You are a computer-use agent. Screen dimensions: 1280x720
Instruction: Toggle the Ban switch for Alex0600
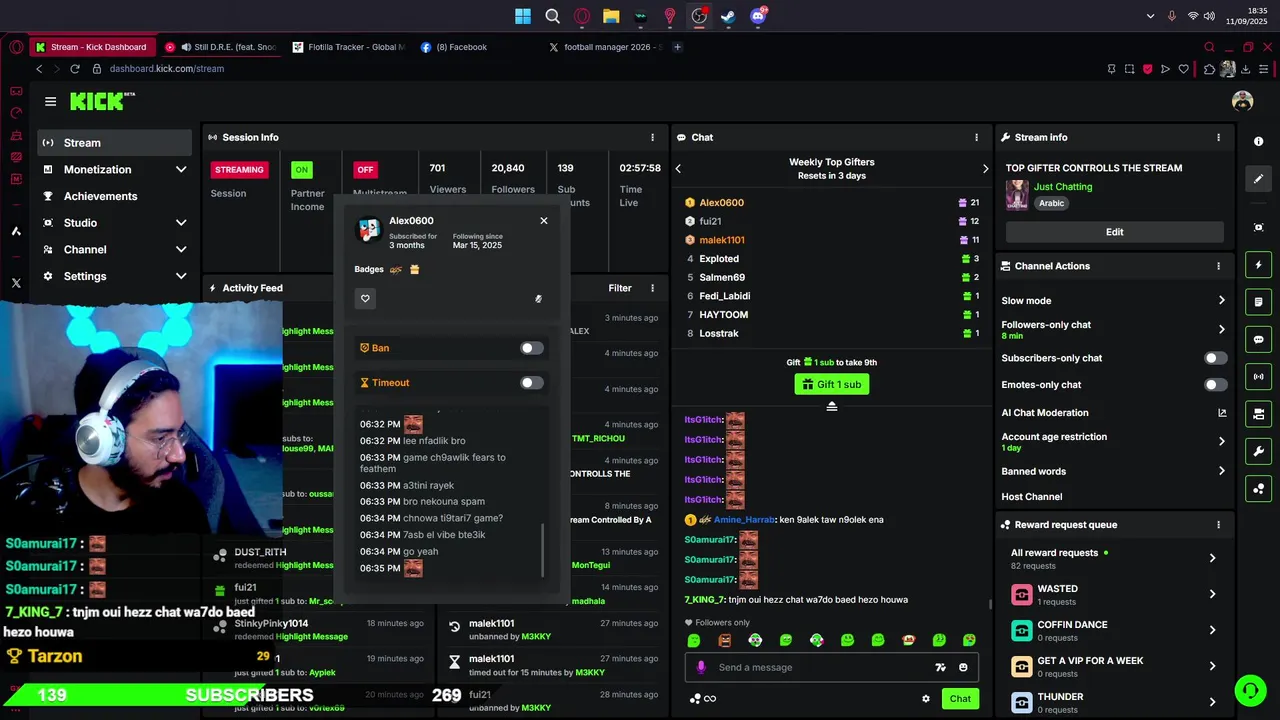pyautogui.click(x=532, y=348)
